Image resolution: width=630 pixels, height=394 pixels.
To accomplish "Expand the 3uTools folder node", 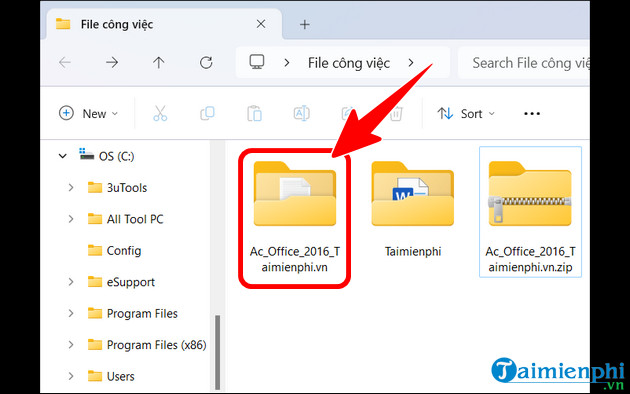I will (x=71, y=188).
